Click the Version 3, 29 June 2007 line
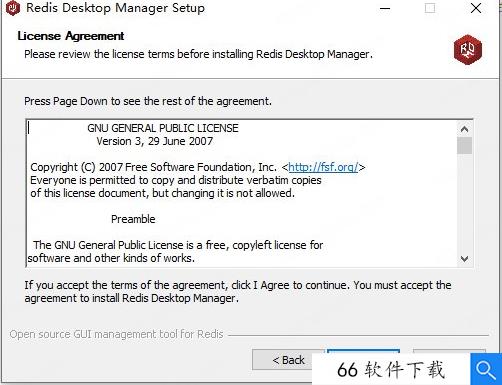The image size is (502, 385). pos(155,141)
